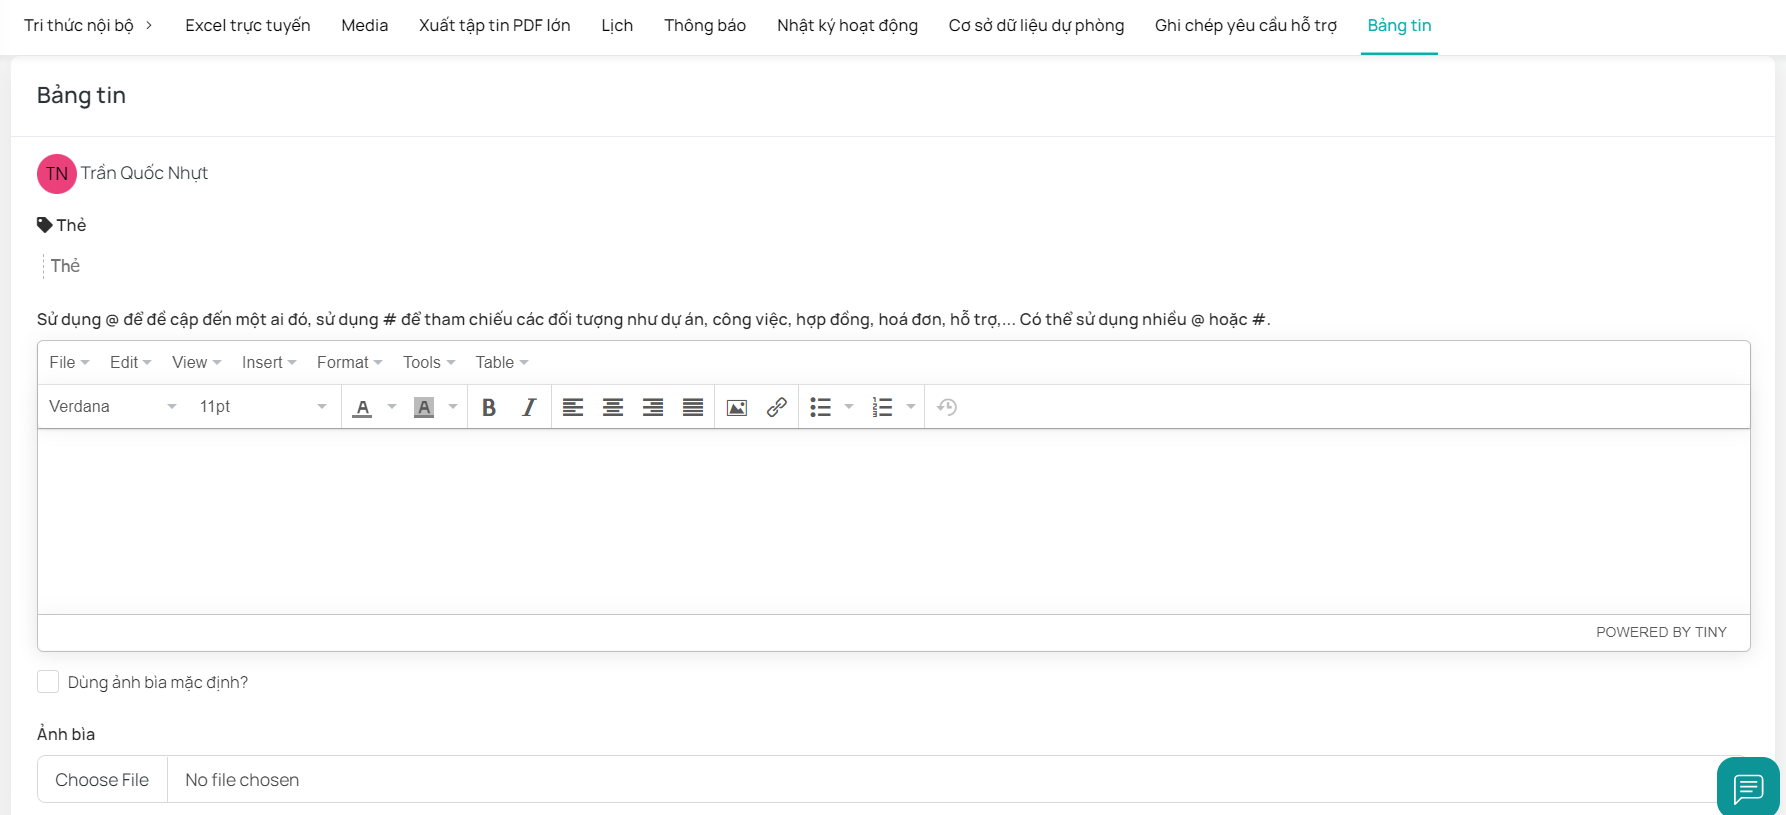The height and width of the screenshot is (815, 1786).
Task: Open the Verdana font family dropdown
Action: click(112, 407)
